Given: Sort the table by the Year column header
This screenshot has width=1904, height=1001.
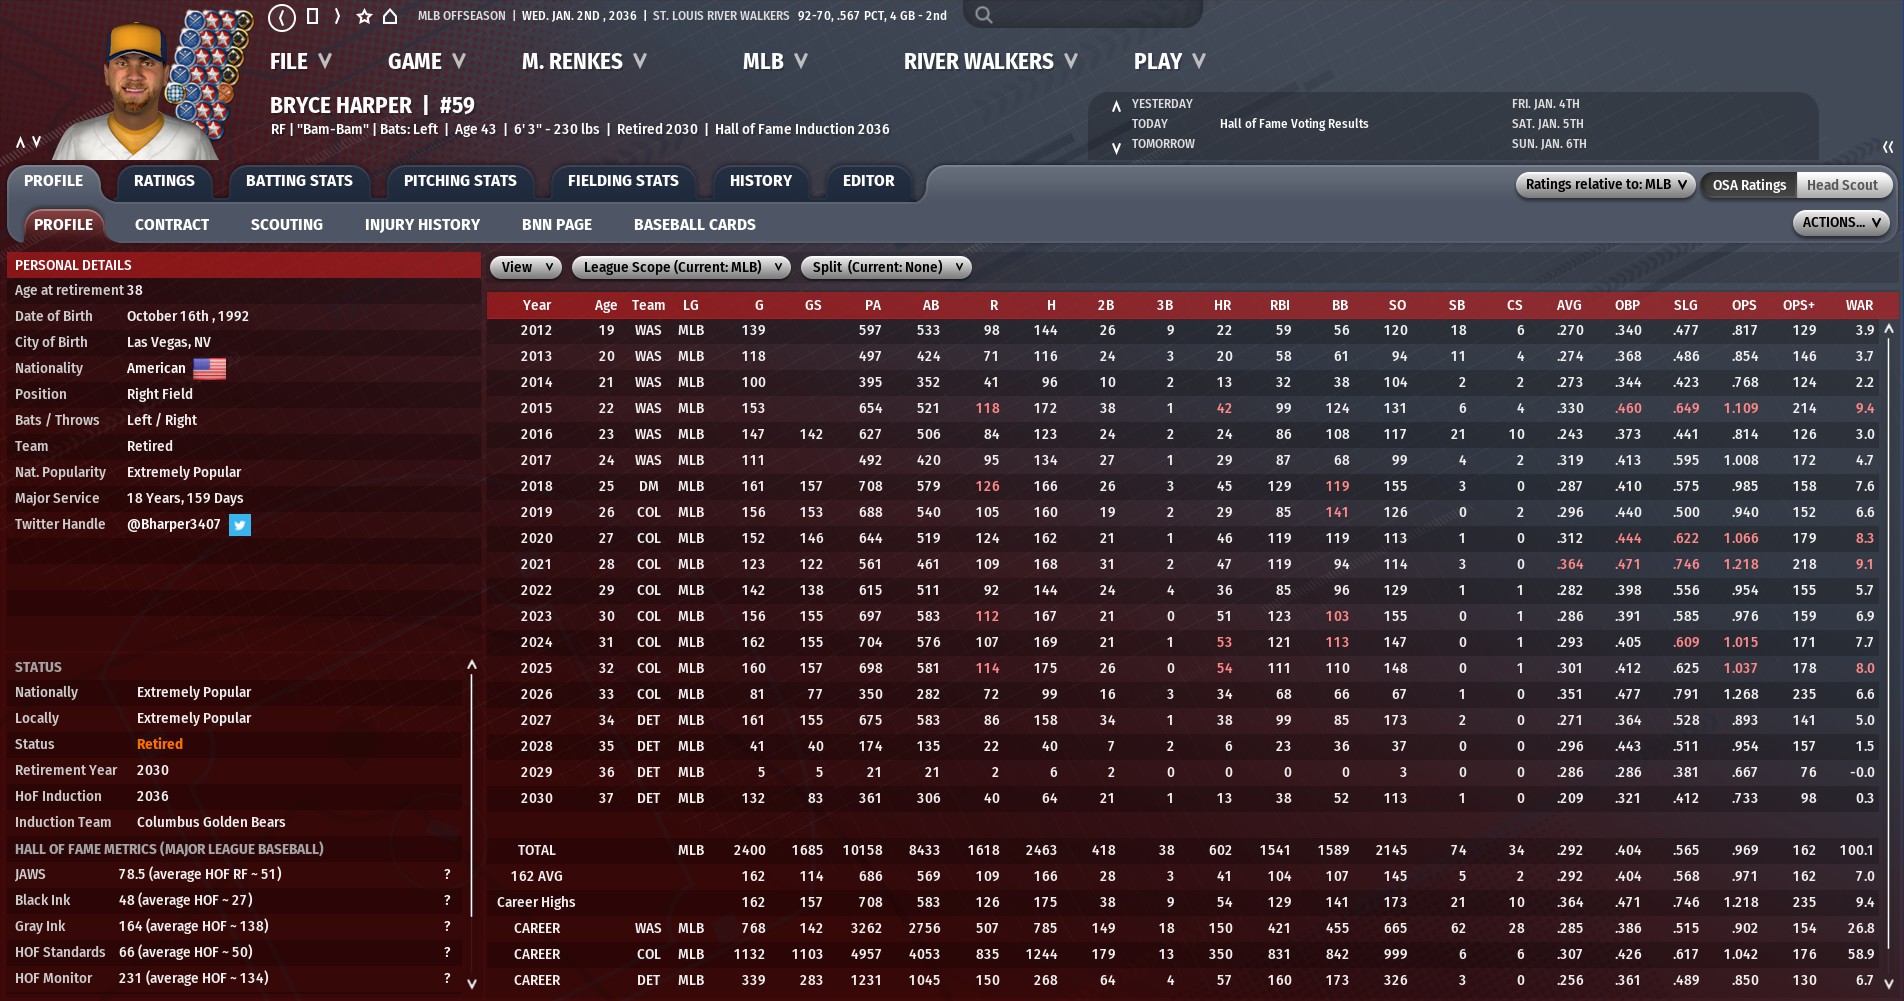Looking at the screenshot, I should tap(537, 306).
